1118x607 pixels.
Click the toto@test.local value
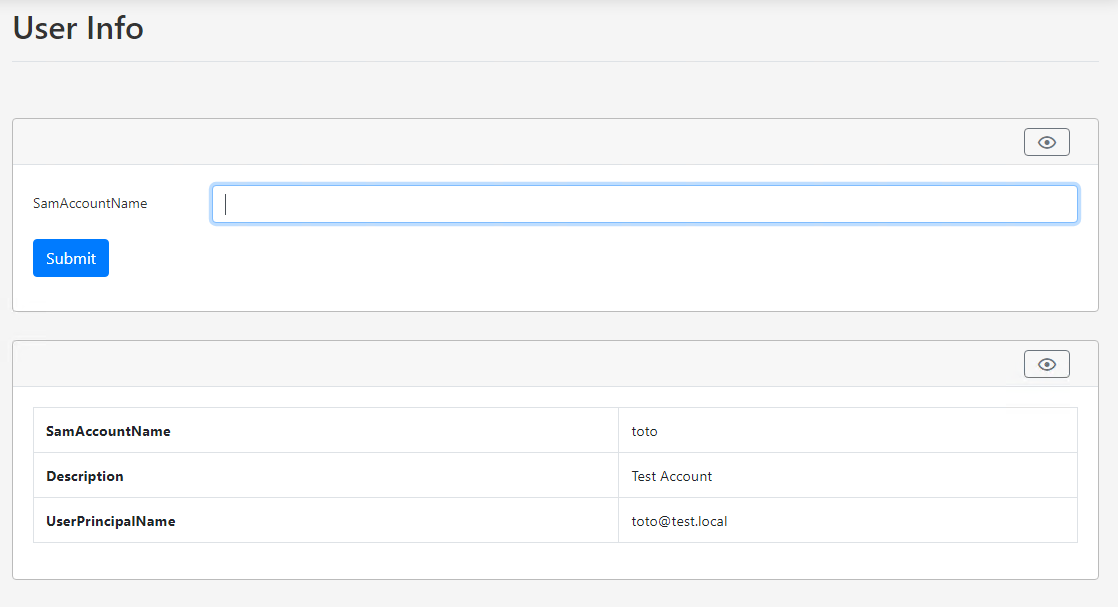[x=679, y=521]
